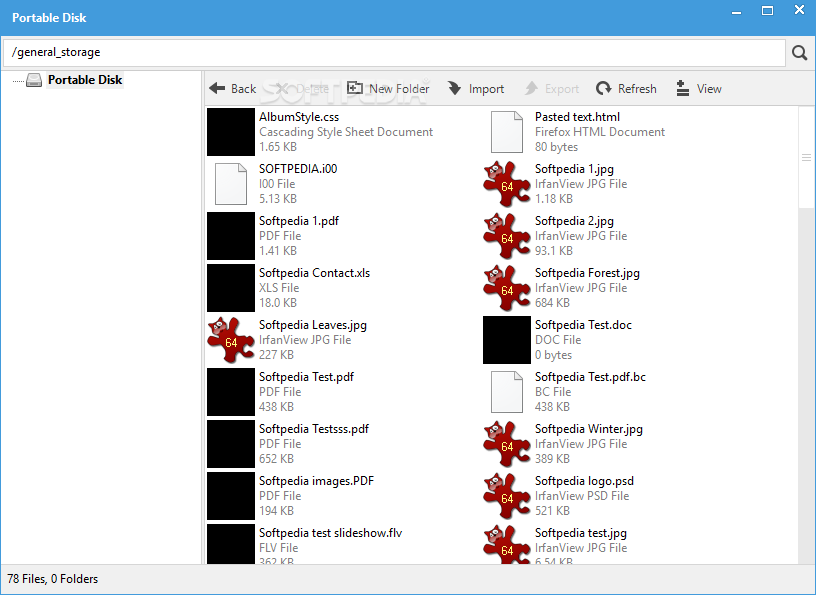This screenshot has height=595, width=816.
Task: Click the Softpedia Winter.jpg icon
Action: (x=506, y=444)
